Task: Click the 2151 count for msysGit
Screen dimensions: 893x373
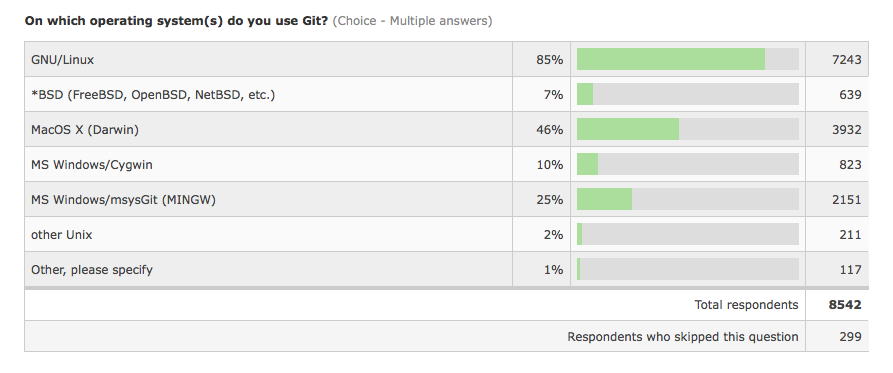Action: [846, 200]
